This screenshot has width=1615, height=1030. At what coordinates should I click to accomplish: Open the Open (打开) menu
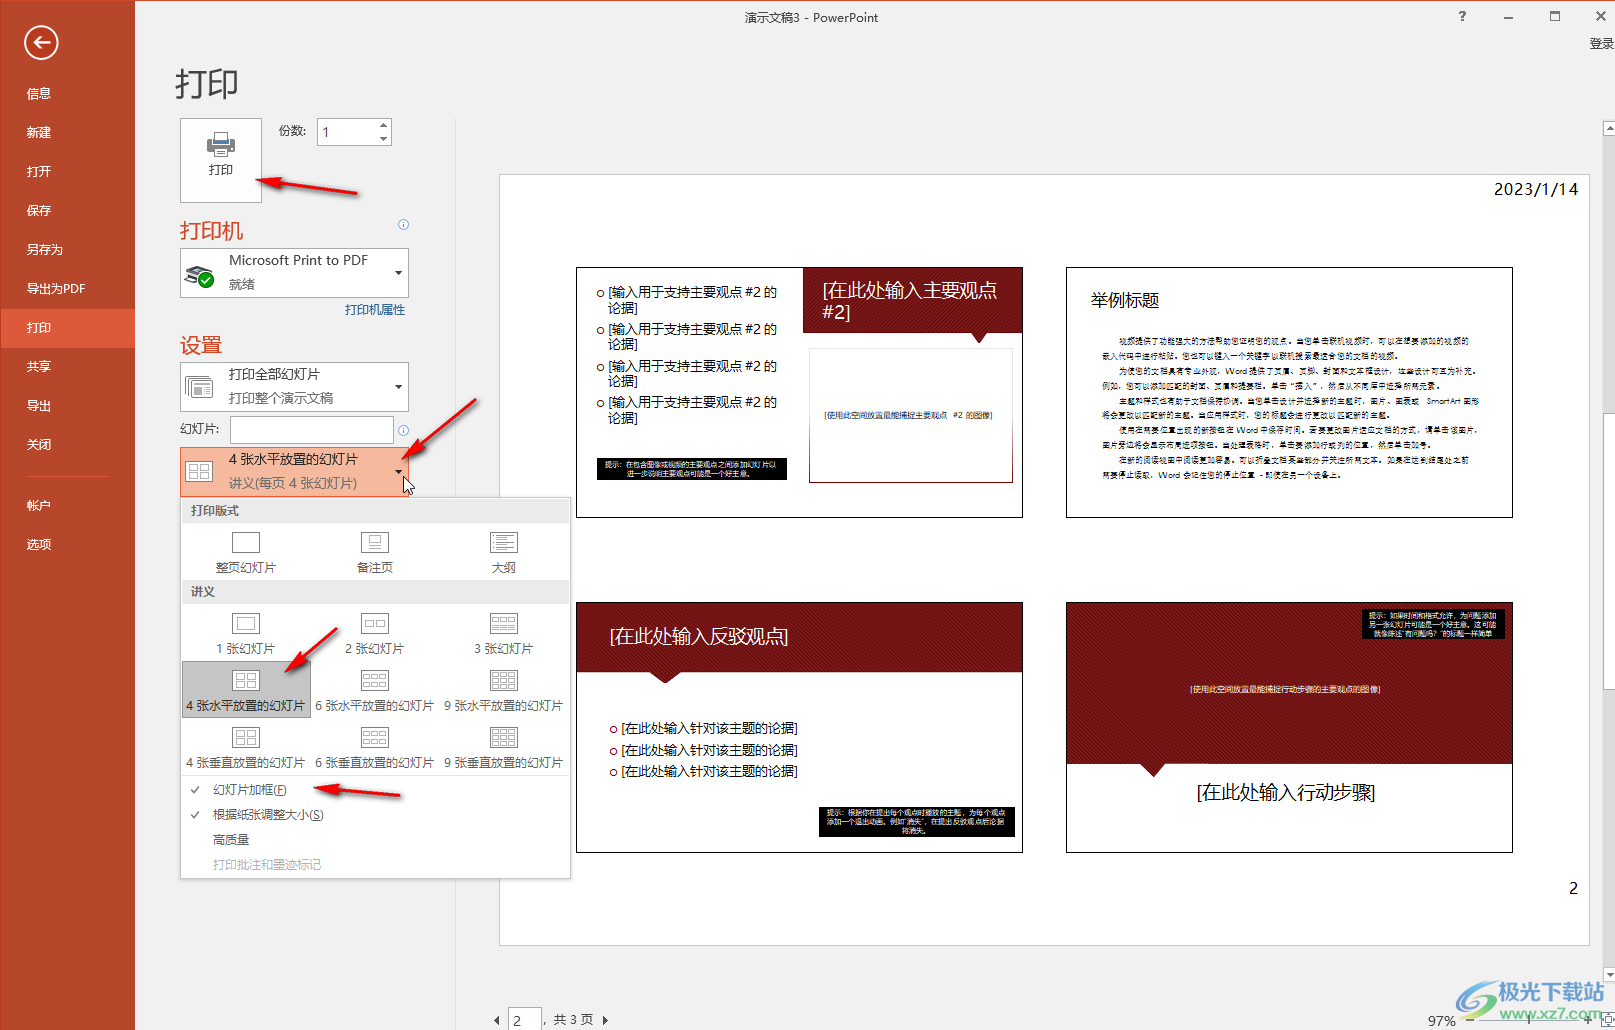coord(67,171)
